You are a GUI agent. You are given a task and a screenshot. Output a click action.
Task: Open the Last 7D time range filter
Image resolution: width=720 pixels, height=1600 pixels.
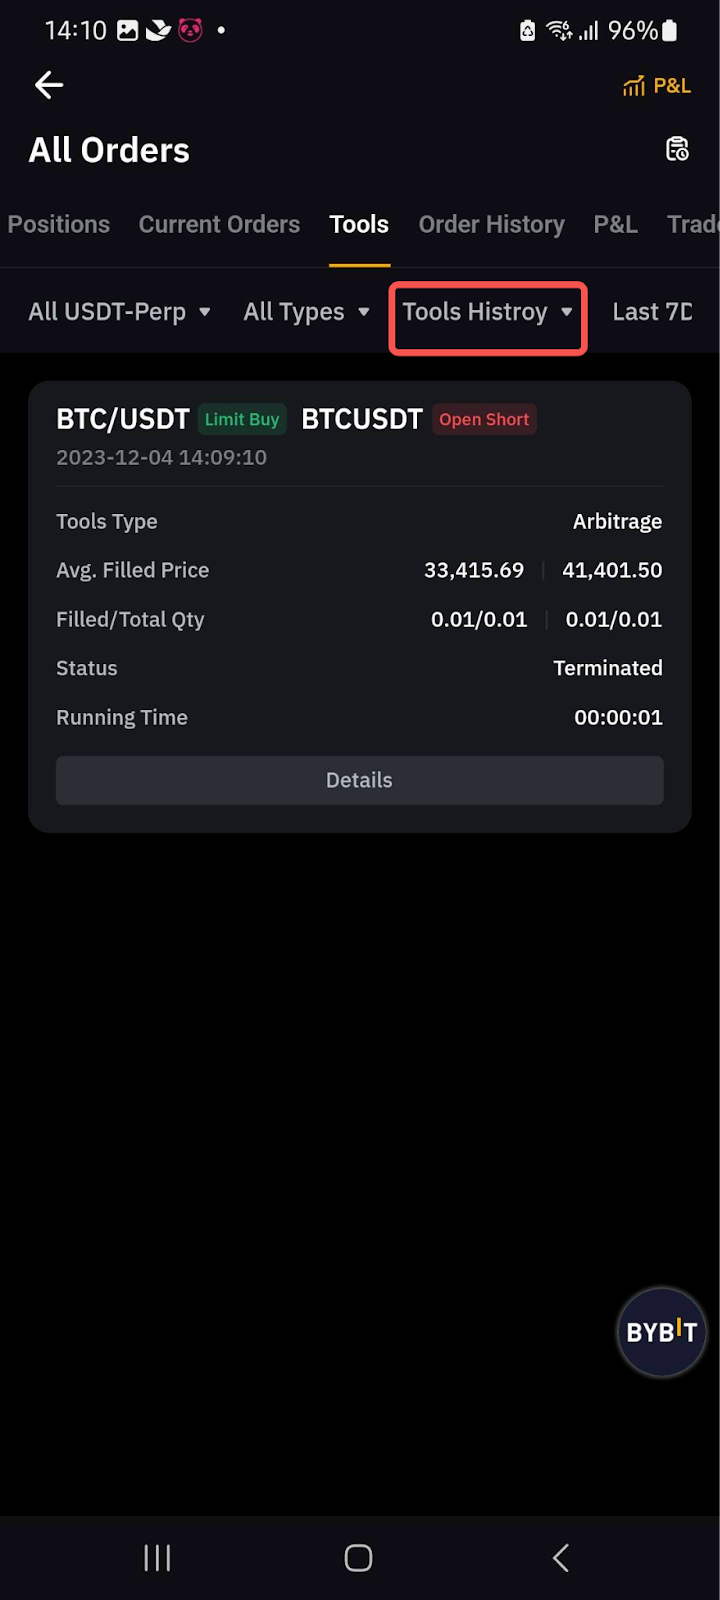[x=652, y=312]
